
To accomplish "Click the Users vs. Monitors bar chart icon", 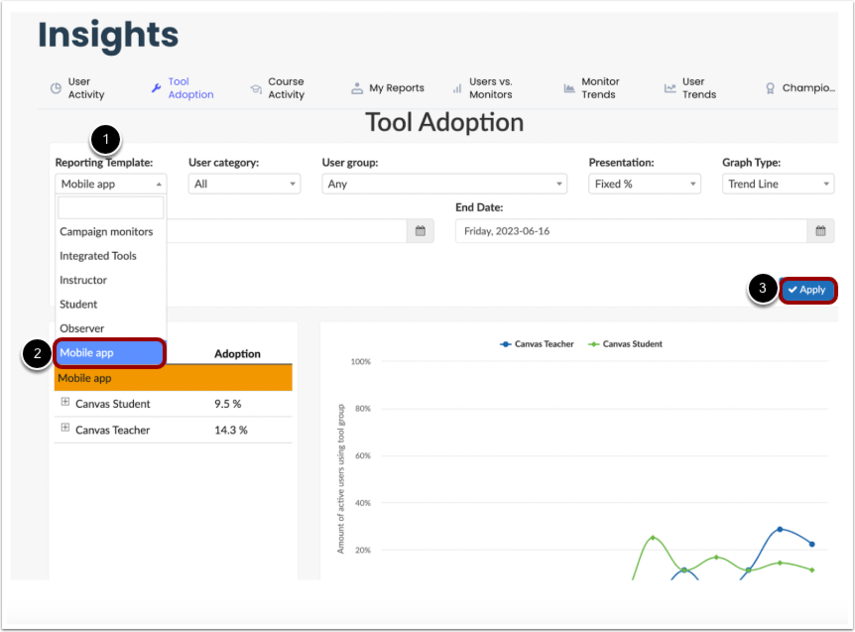I will [x=457, y=88].
